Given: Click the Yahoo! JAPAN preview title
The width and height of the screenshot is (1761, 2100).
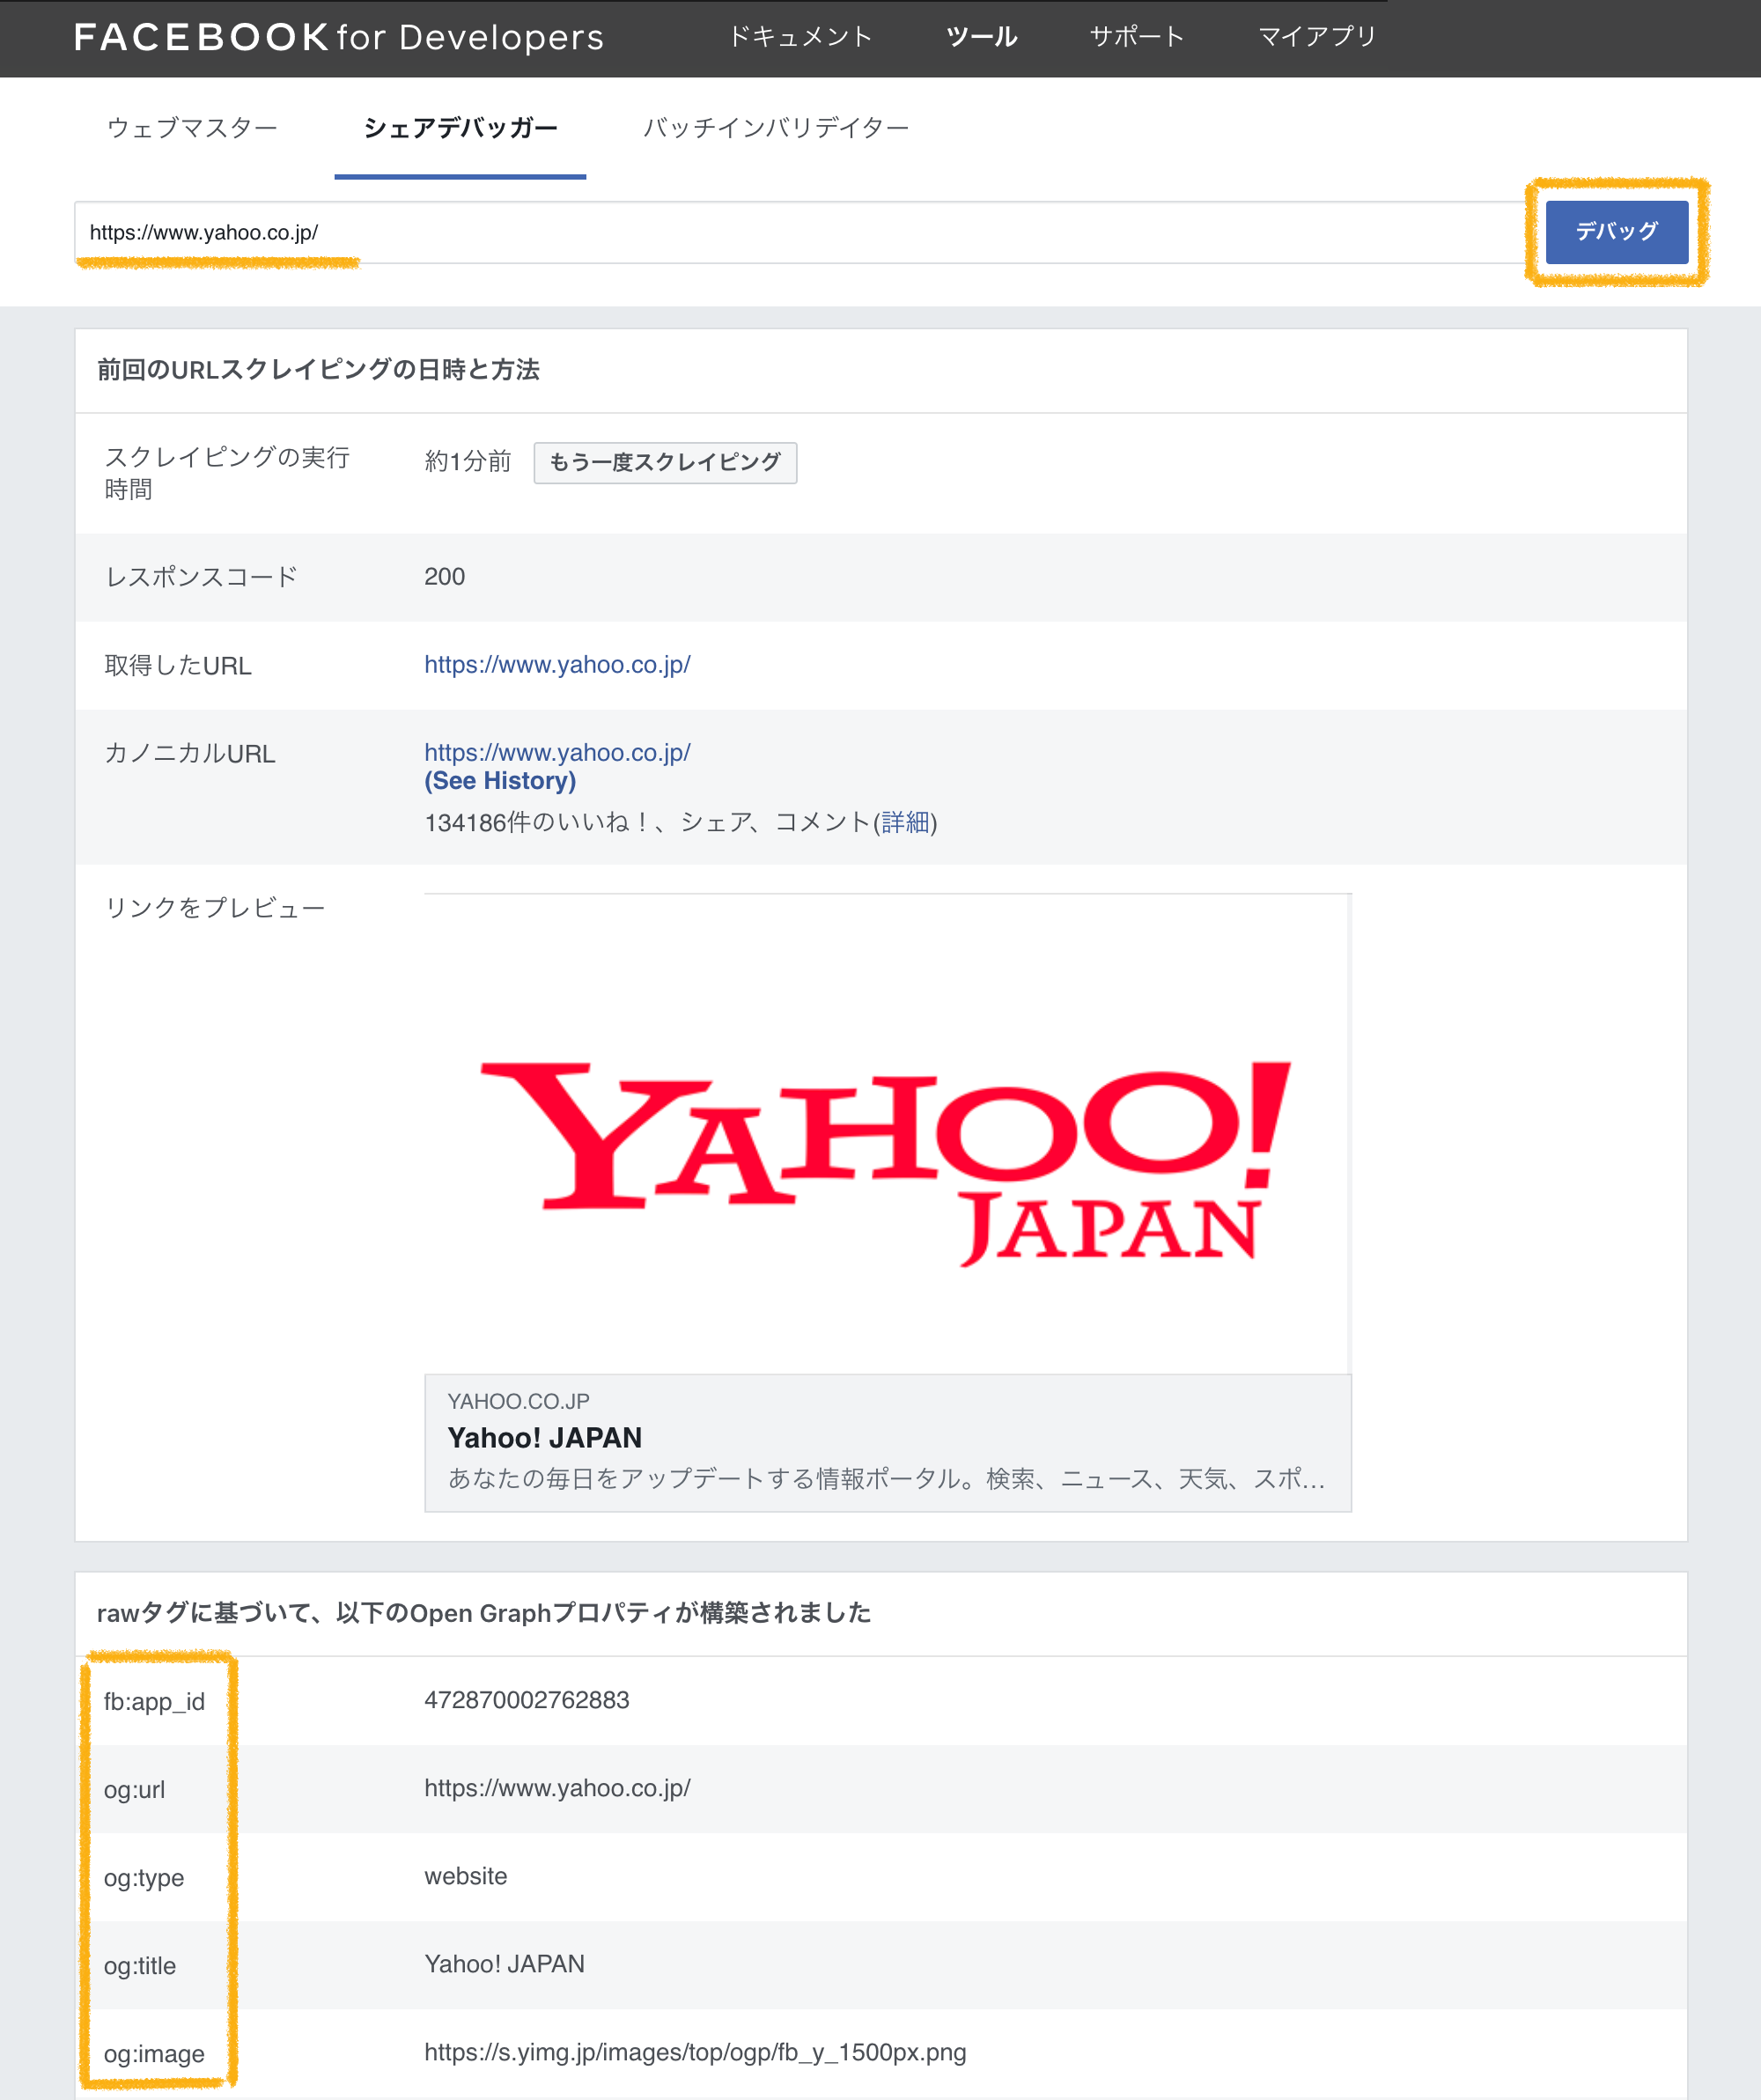Looking at the screenshot, I should pos(545,1438).
